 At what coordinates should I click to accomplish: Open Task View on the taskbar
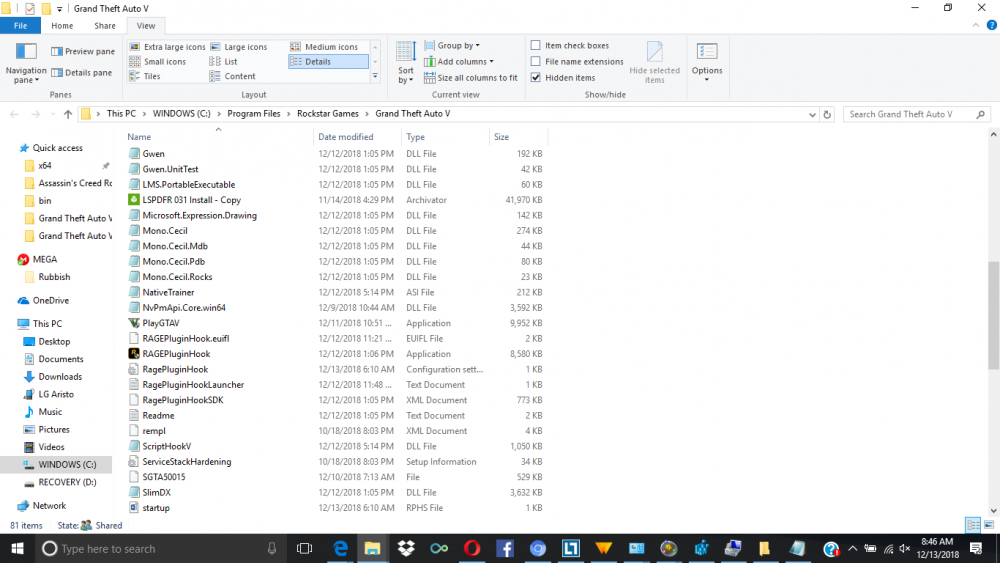[304, 548]
